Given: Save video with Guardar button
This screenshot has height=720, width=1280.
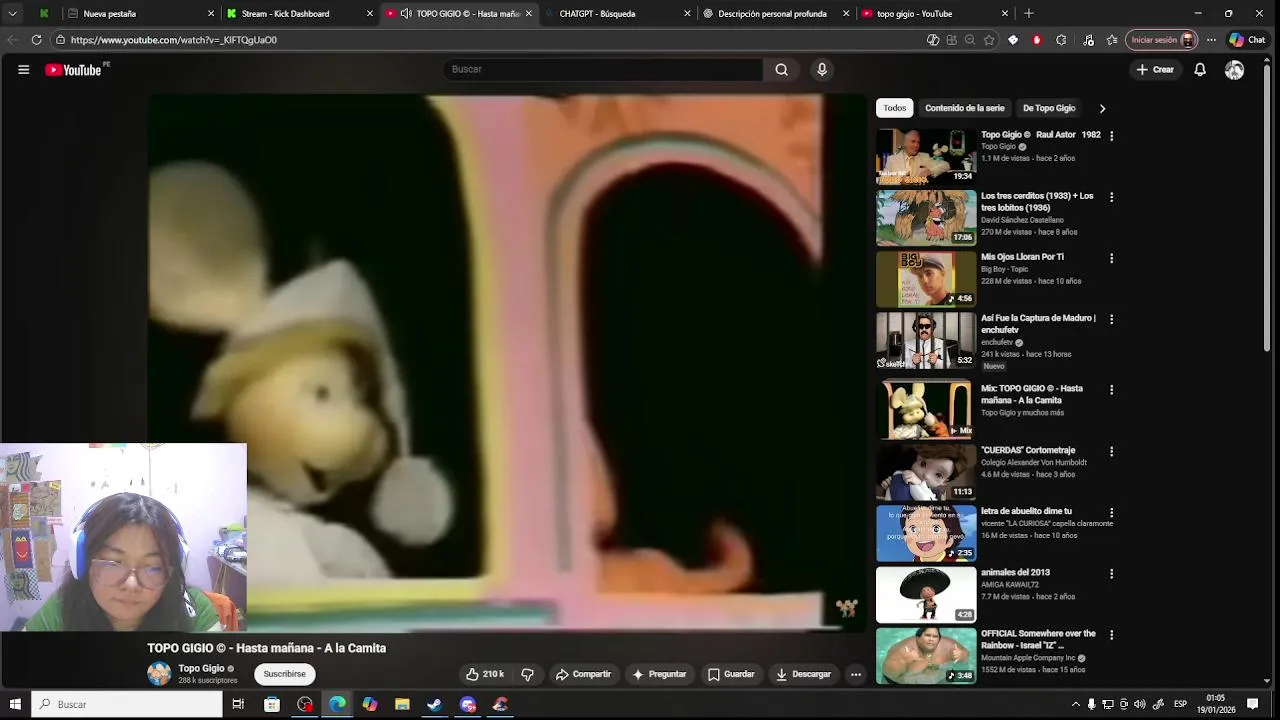Looking at the screenshot, I should [x=731, y=675].
